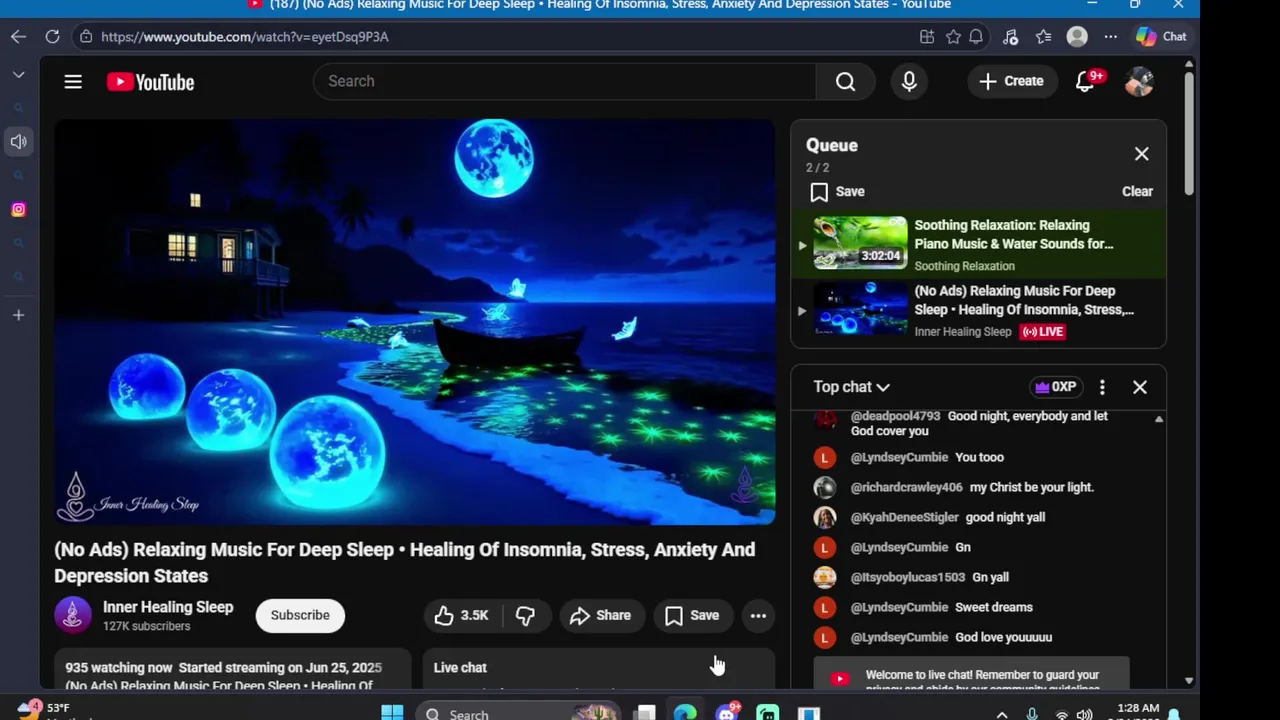Dislike the video with thumbs down
Viewport: 1280px width, 720px height.
525,616
